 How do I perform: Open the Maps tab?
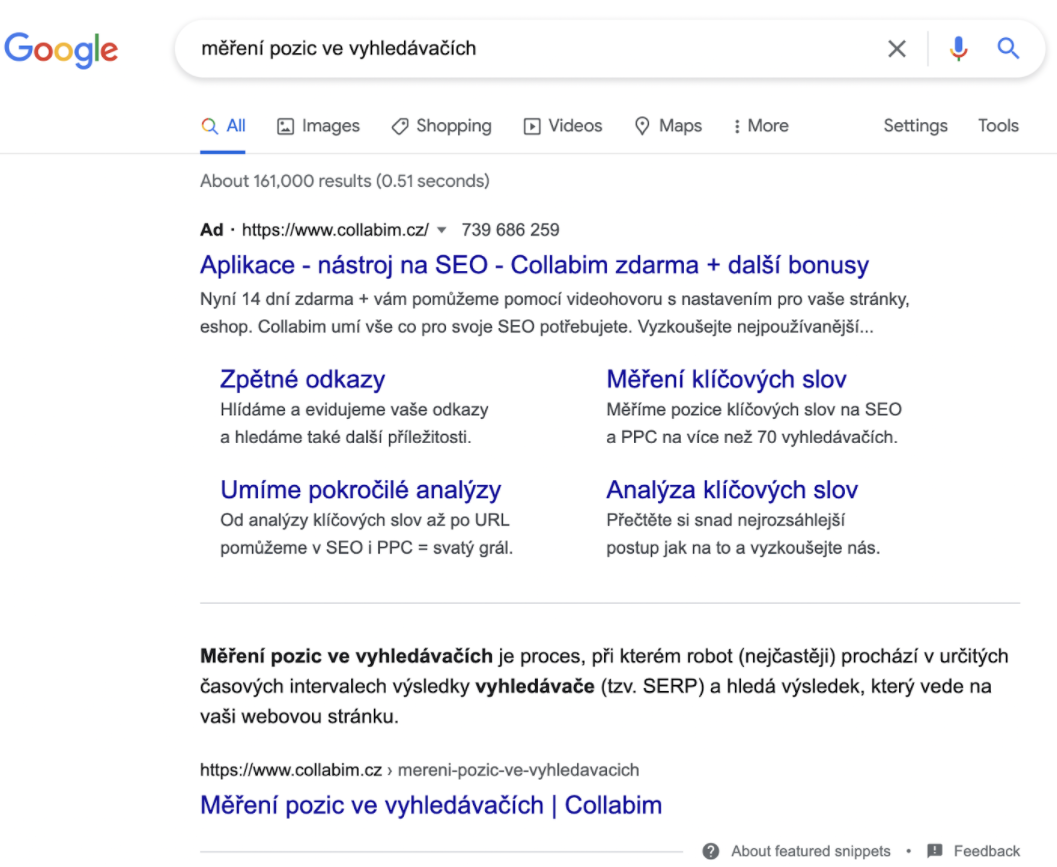tap(668, 126)
